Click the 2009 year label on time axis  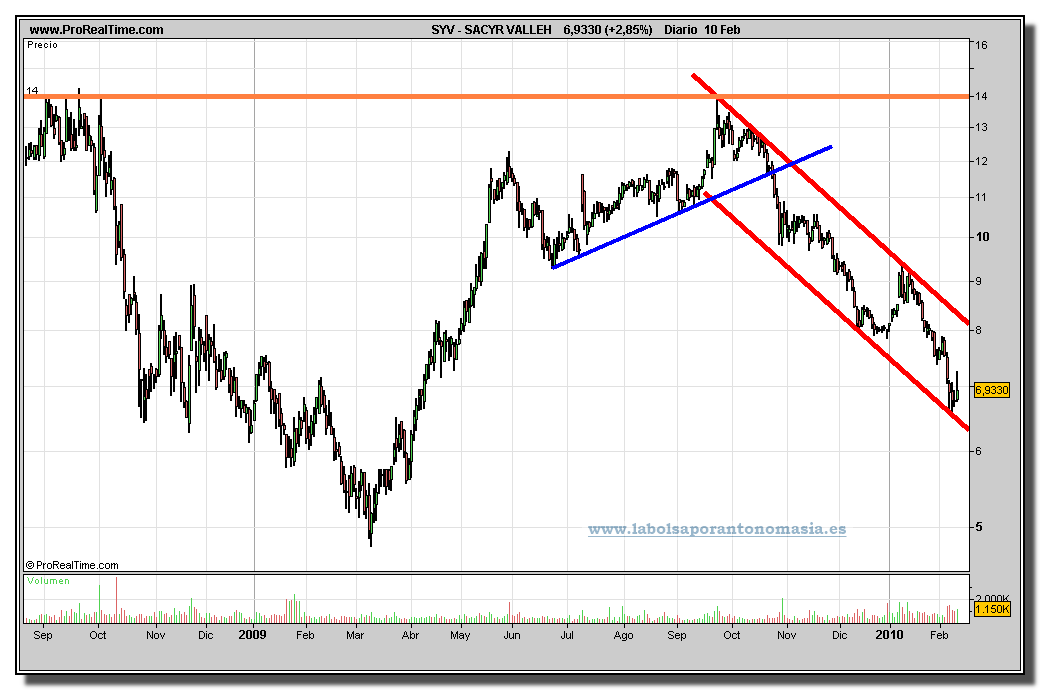(x=252, y=635)
